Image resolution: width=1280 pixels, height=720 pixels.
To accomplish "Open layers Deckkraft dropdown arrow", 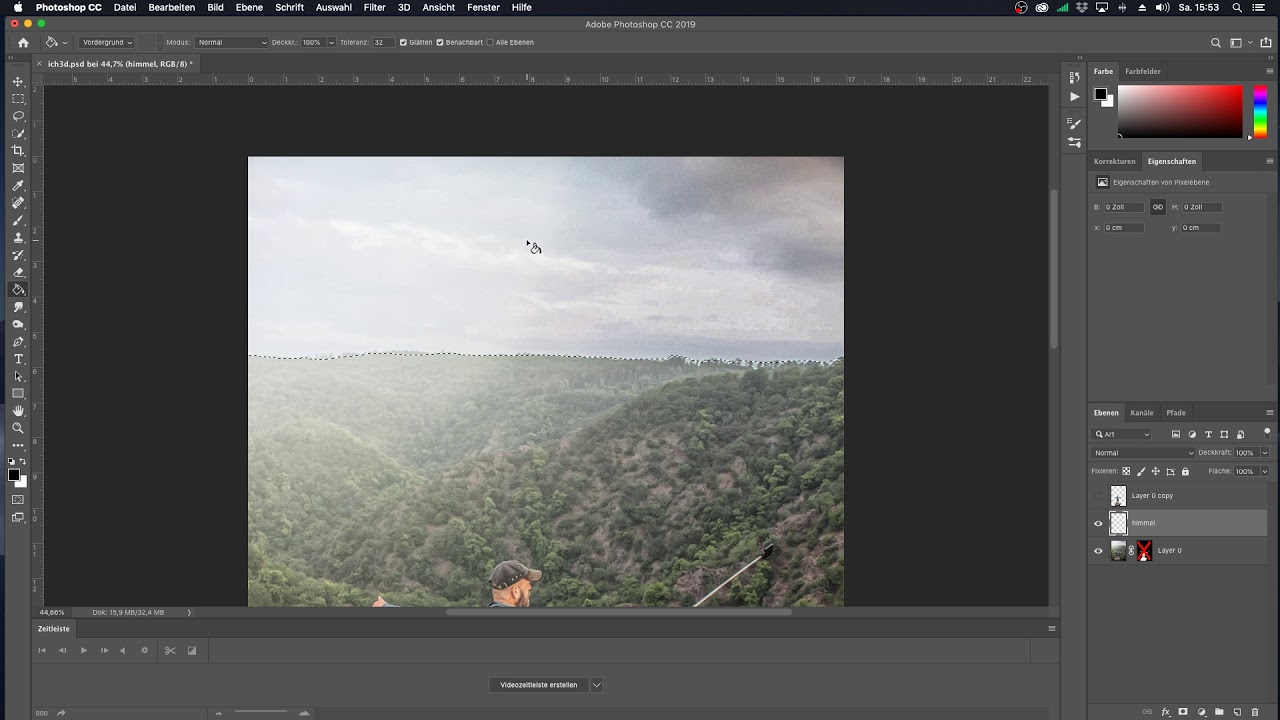I will (1264, 453).
